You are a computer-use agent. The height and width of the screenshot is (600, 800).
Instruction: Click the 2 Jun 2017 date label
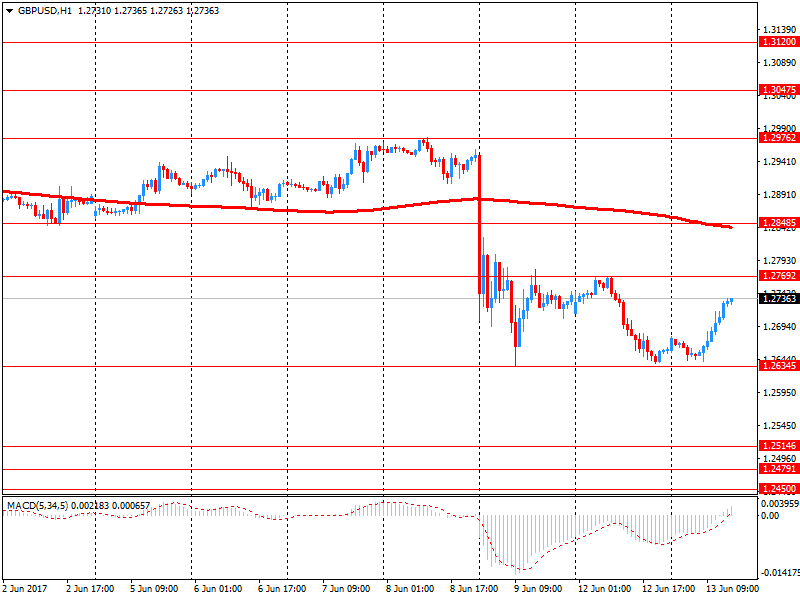(x=24, y=588)
